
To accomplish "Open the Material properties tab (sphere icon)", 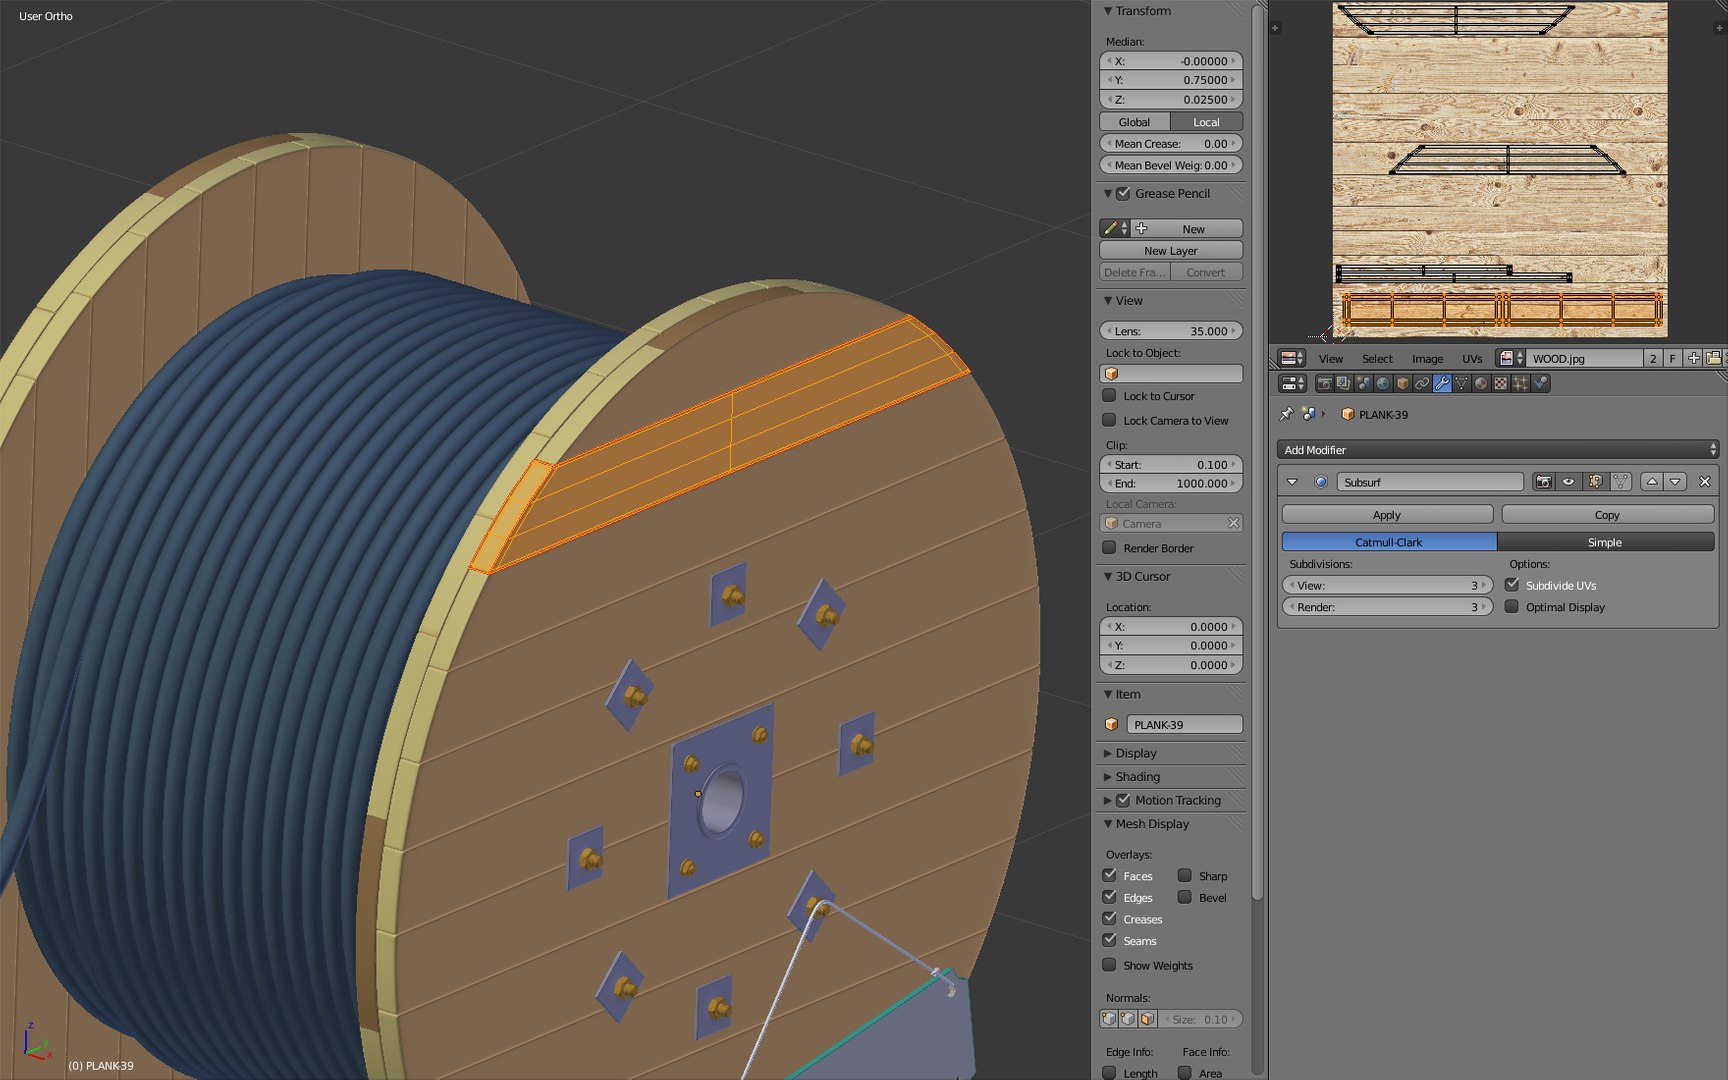I will (1481, 383).
